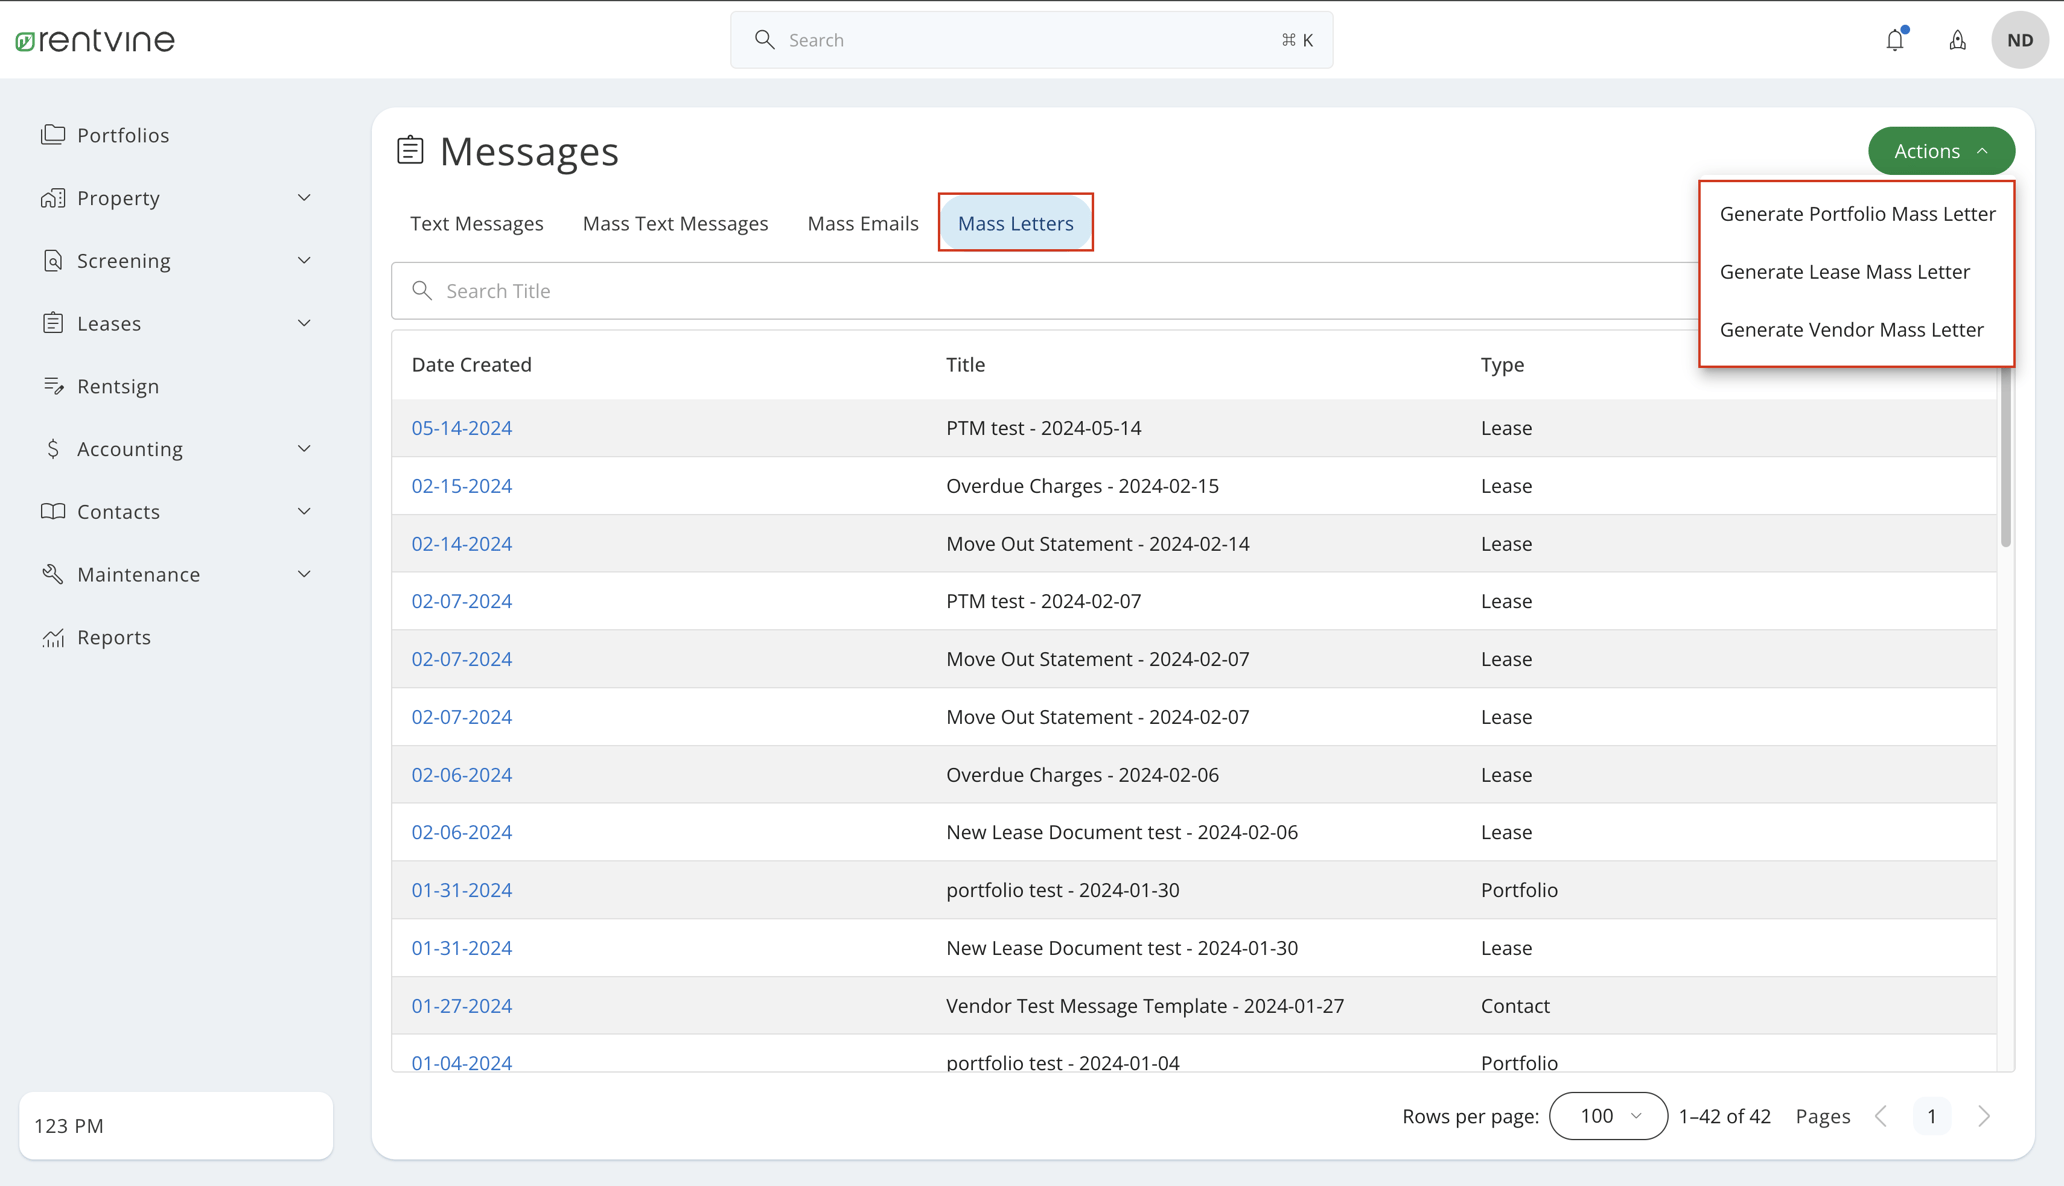Click the notifications bell icon
The width and height of the screenshot is (2064, 1186).
tap(1895, 40)
